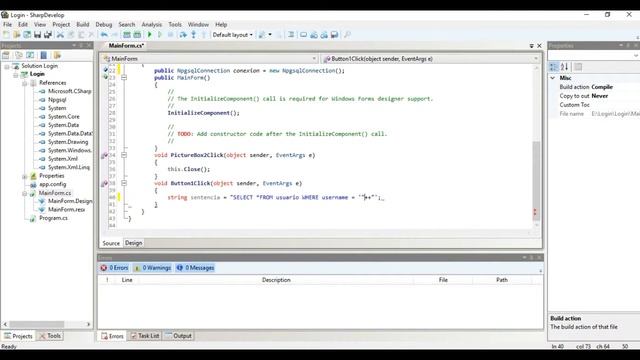This screenshot has width=640, height=360.
Task: Open the Output tab
Action: tap(179, 336)
